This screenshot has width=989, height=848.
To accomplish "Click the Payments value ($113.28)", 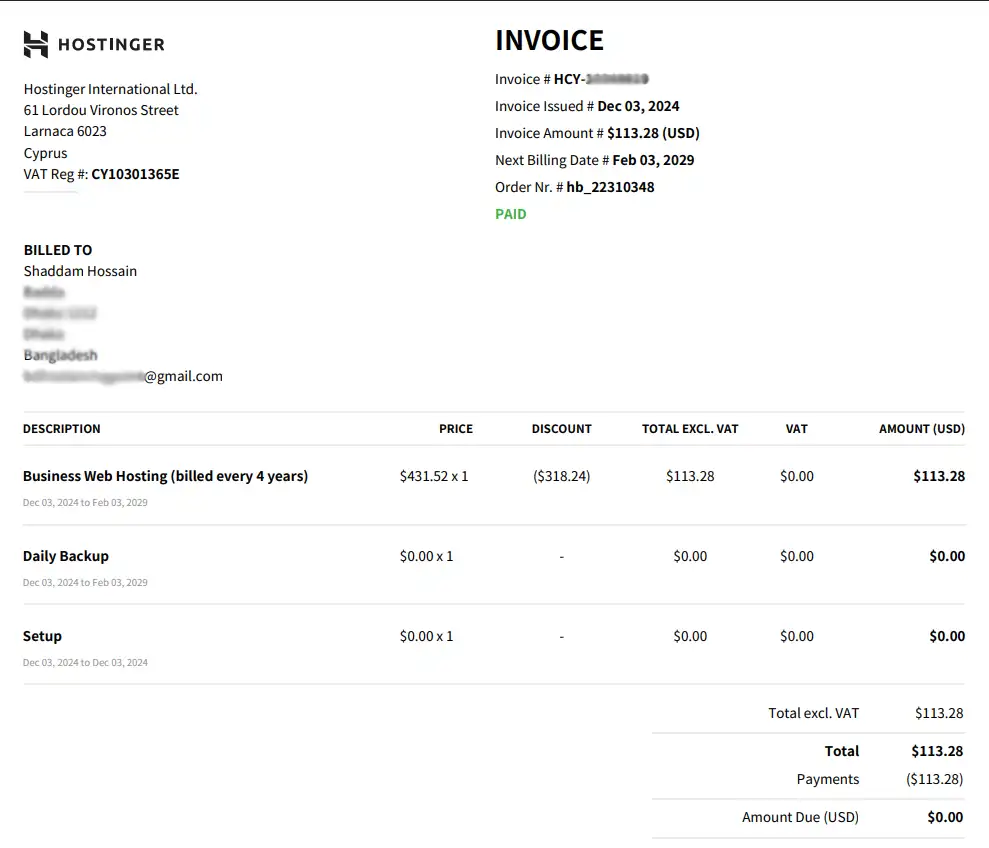I will 935,780.
